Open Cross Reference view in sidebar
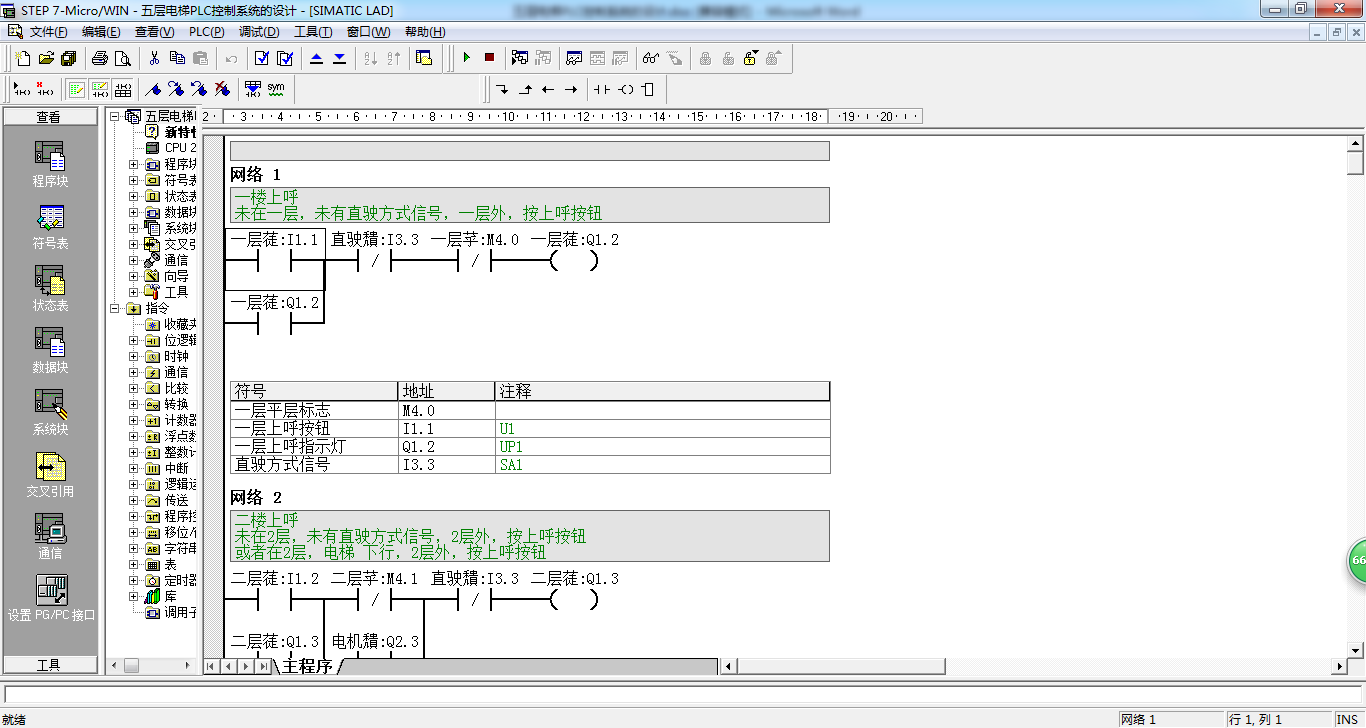This screenshot has height=728, width=1366. point(50,475)
